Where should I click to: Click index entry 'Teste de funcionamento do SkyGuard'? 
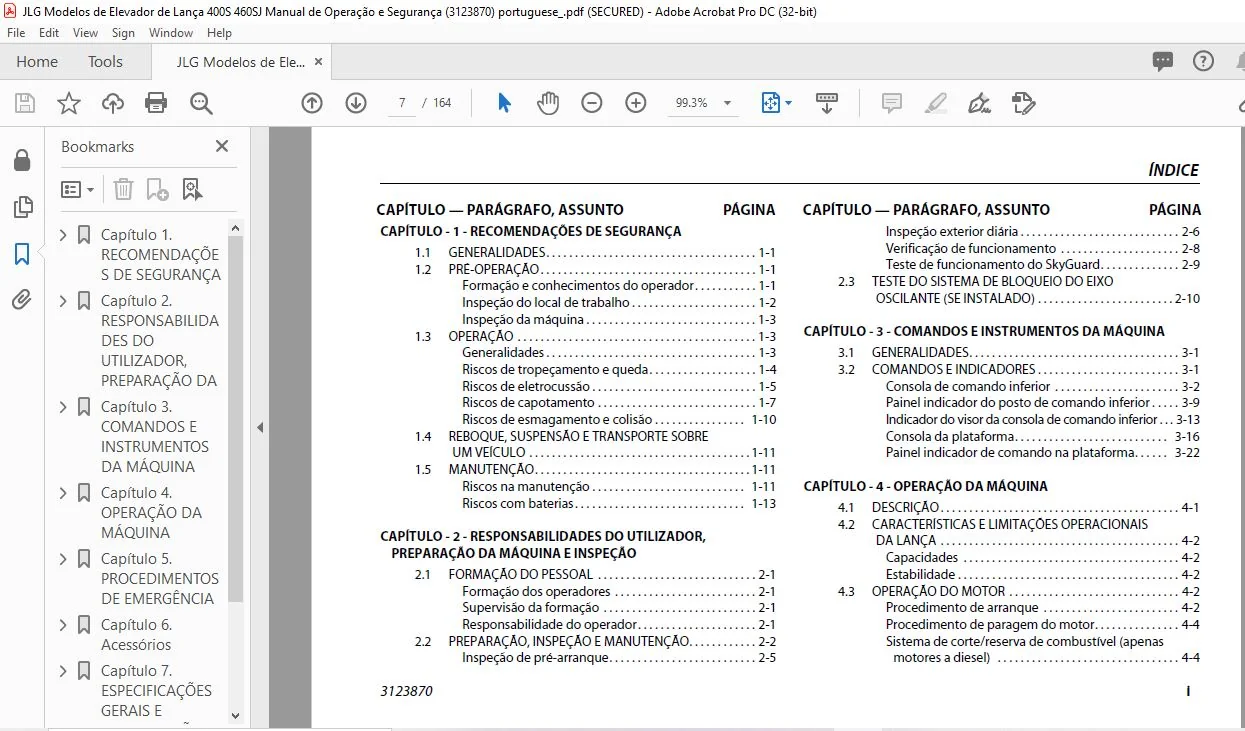pyautogui.click(x=993, y=265)
